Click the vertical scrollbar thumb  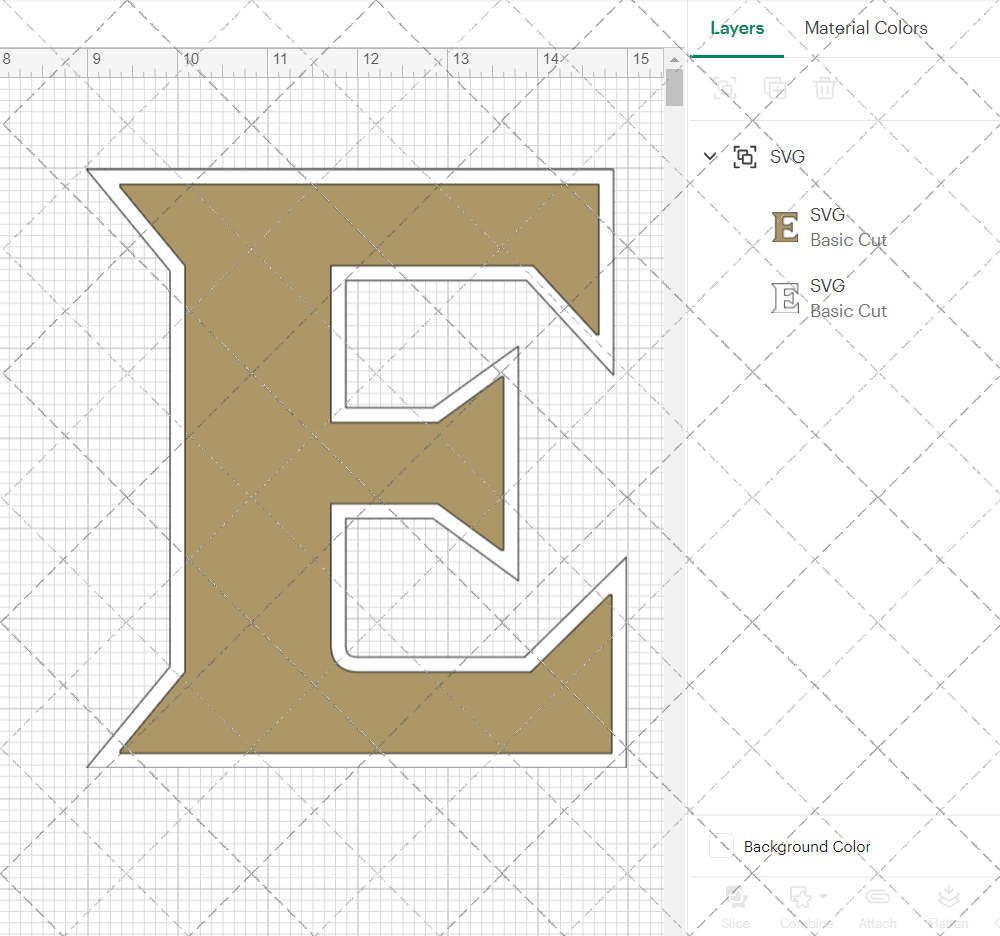click(674, 87)
